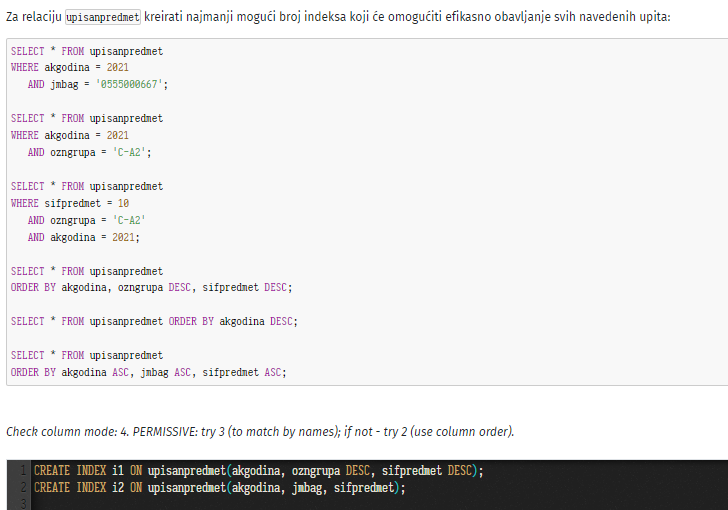Click the last ORDER BY akgodina ASC line

point(149,373)
